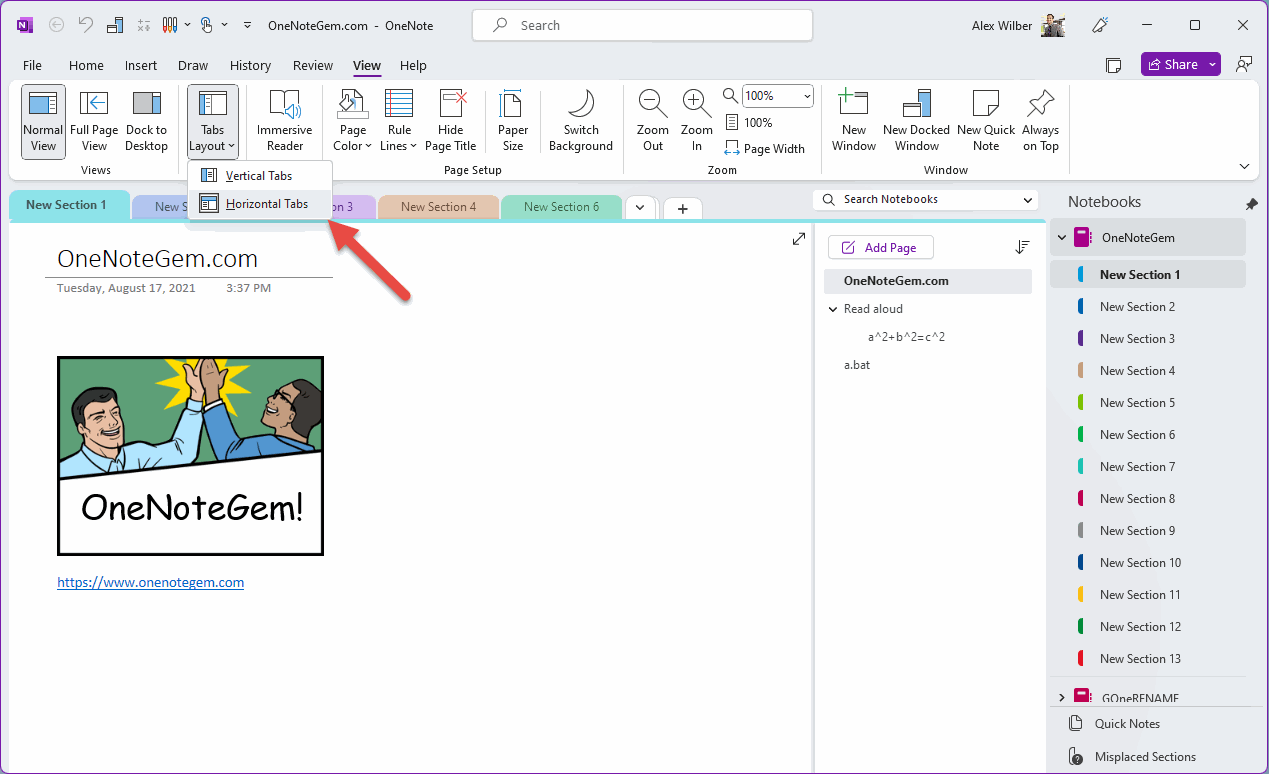Viewport: 1269px width, 774px height.
Task: Click the top Search box
Action: coord(642,25)
